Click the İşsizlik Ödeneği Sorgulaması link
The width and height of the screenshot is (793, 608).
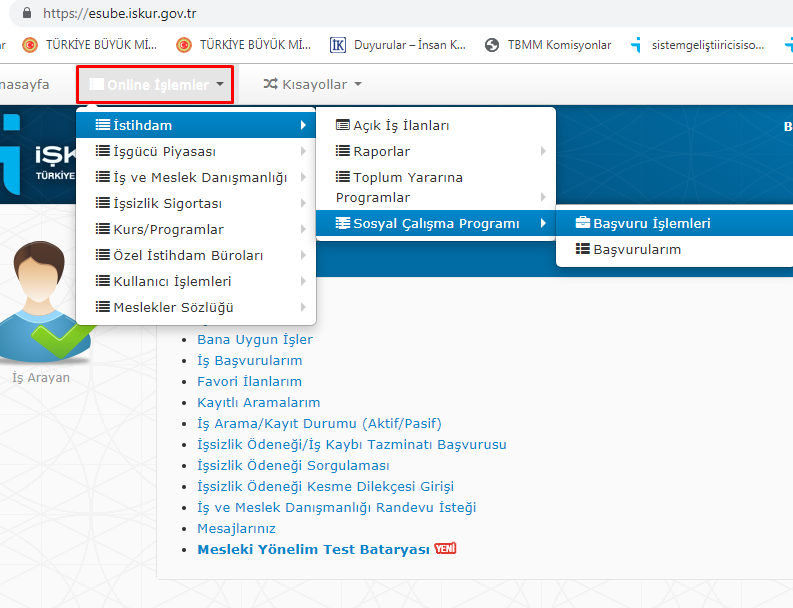tap(293, 466)
